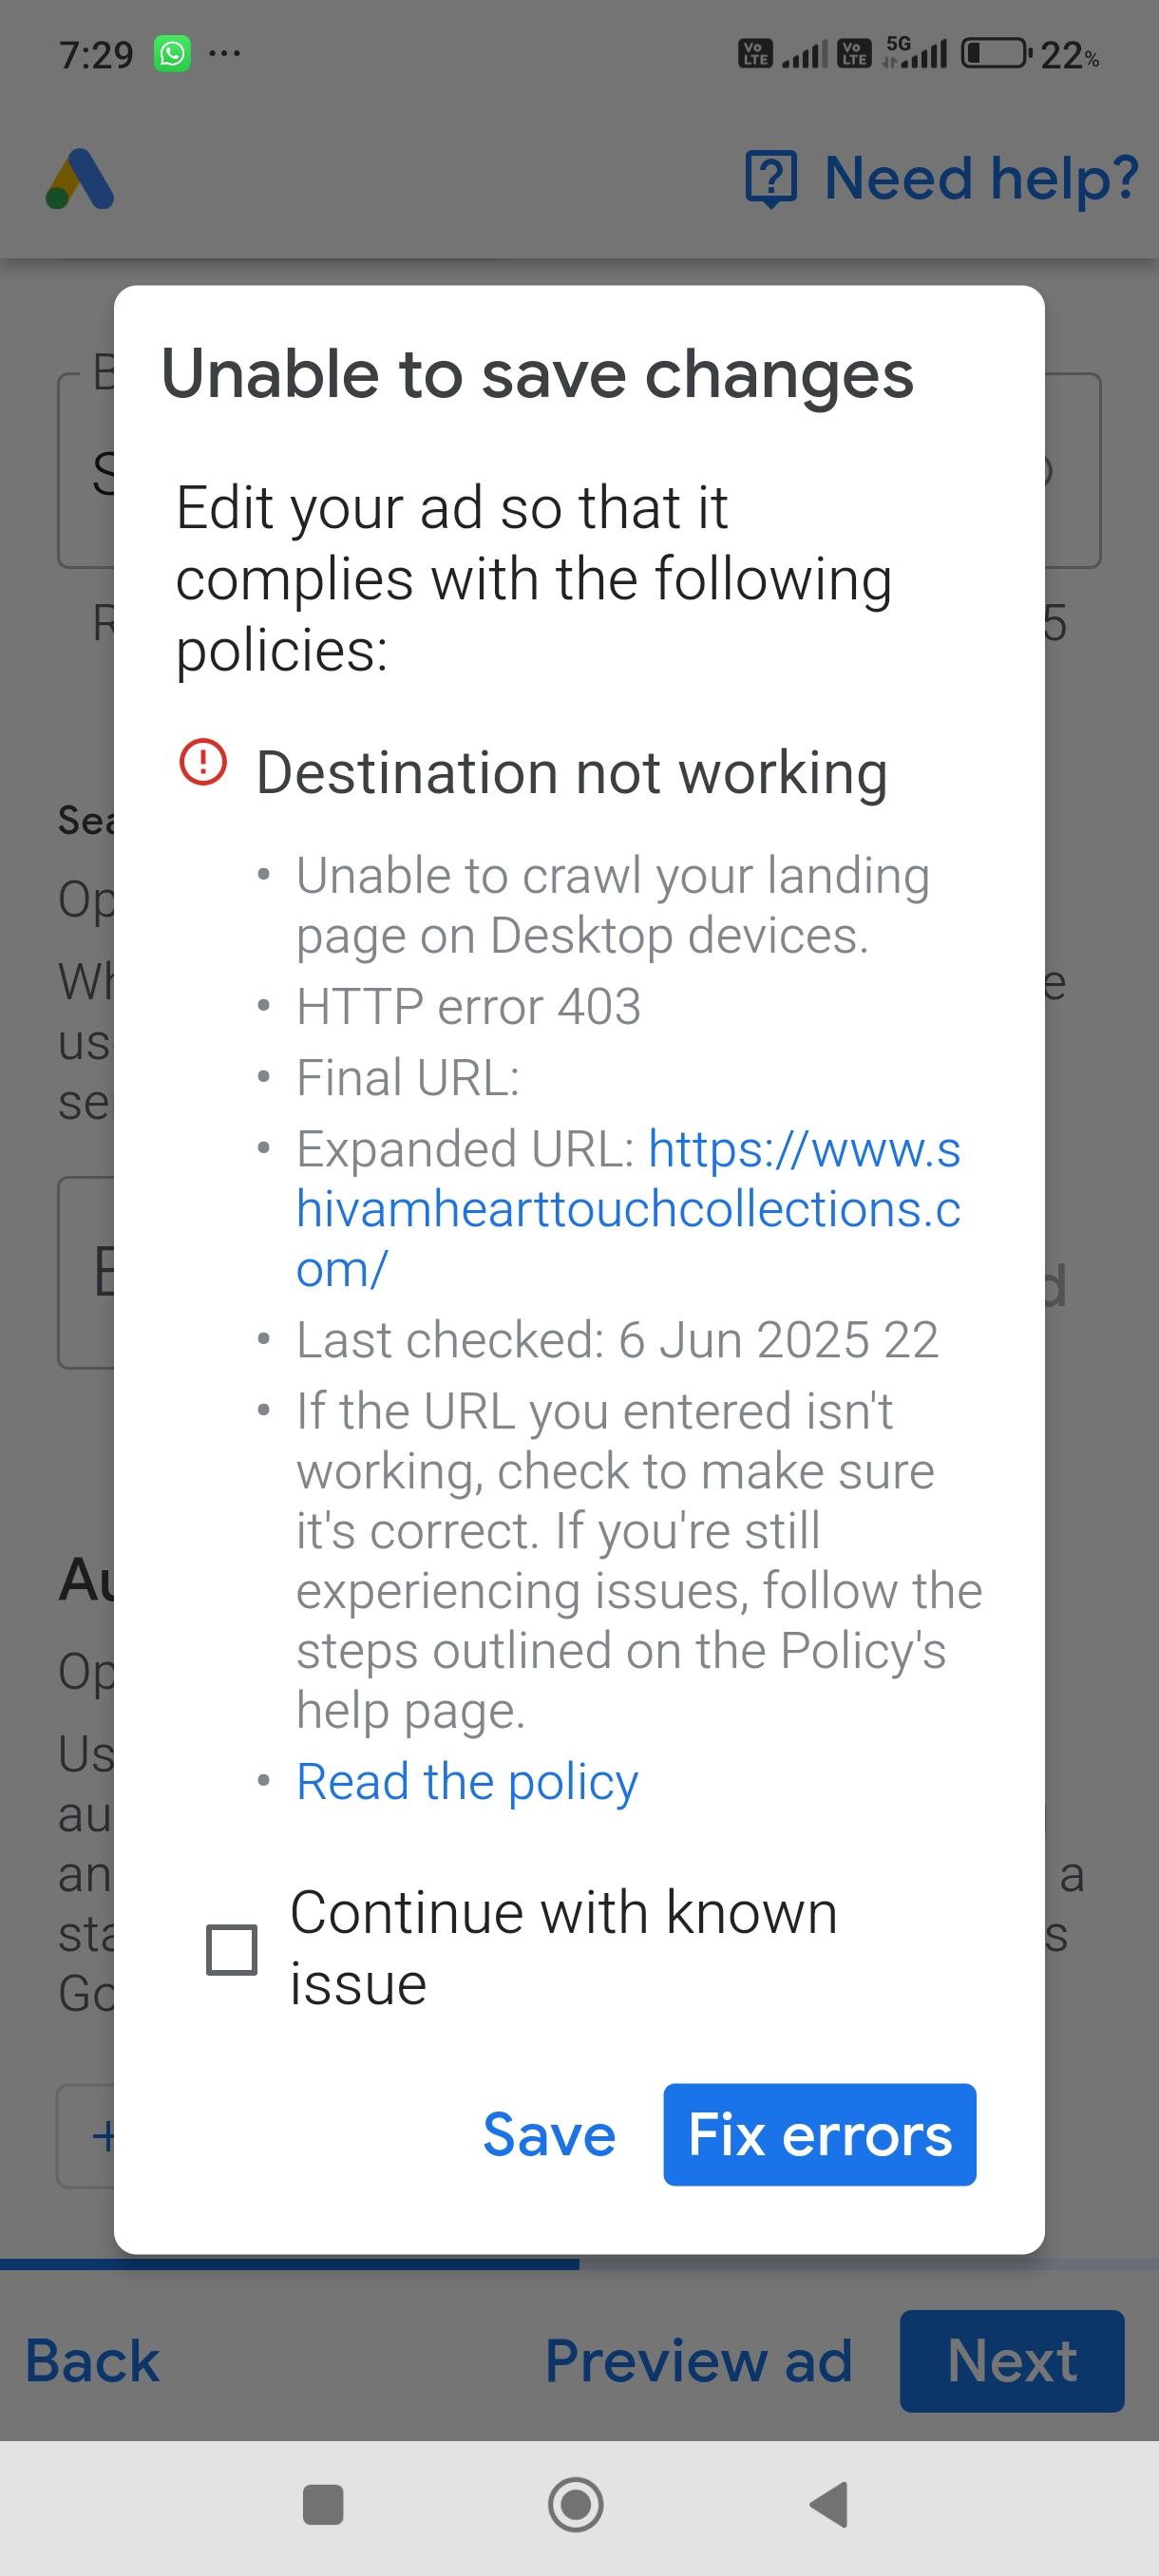1159x2576 pixels.
Task: Tap the Android recent apps square icon
Action: click(323, 2504)
